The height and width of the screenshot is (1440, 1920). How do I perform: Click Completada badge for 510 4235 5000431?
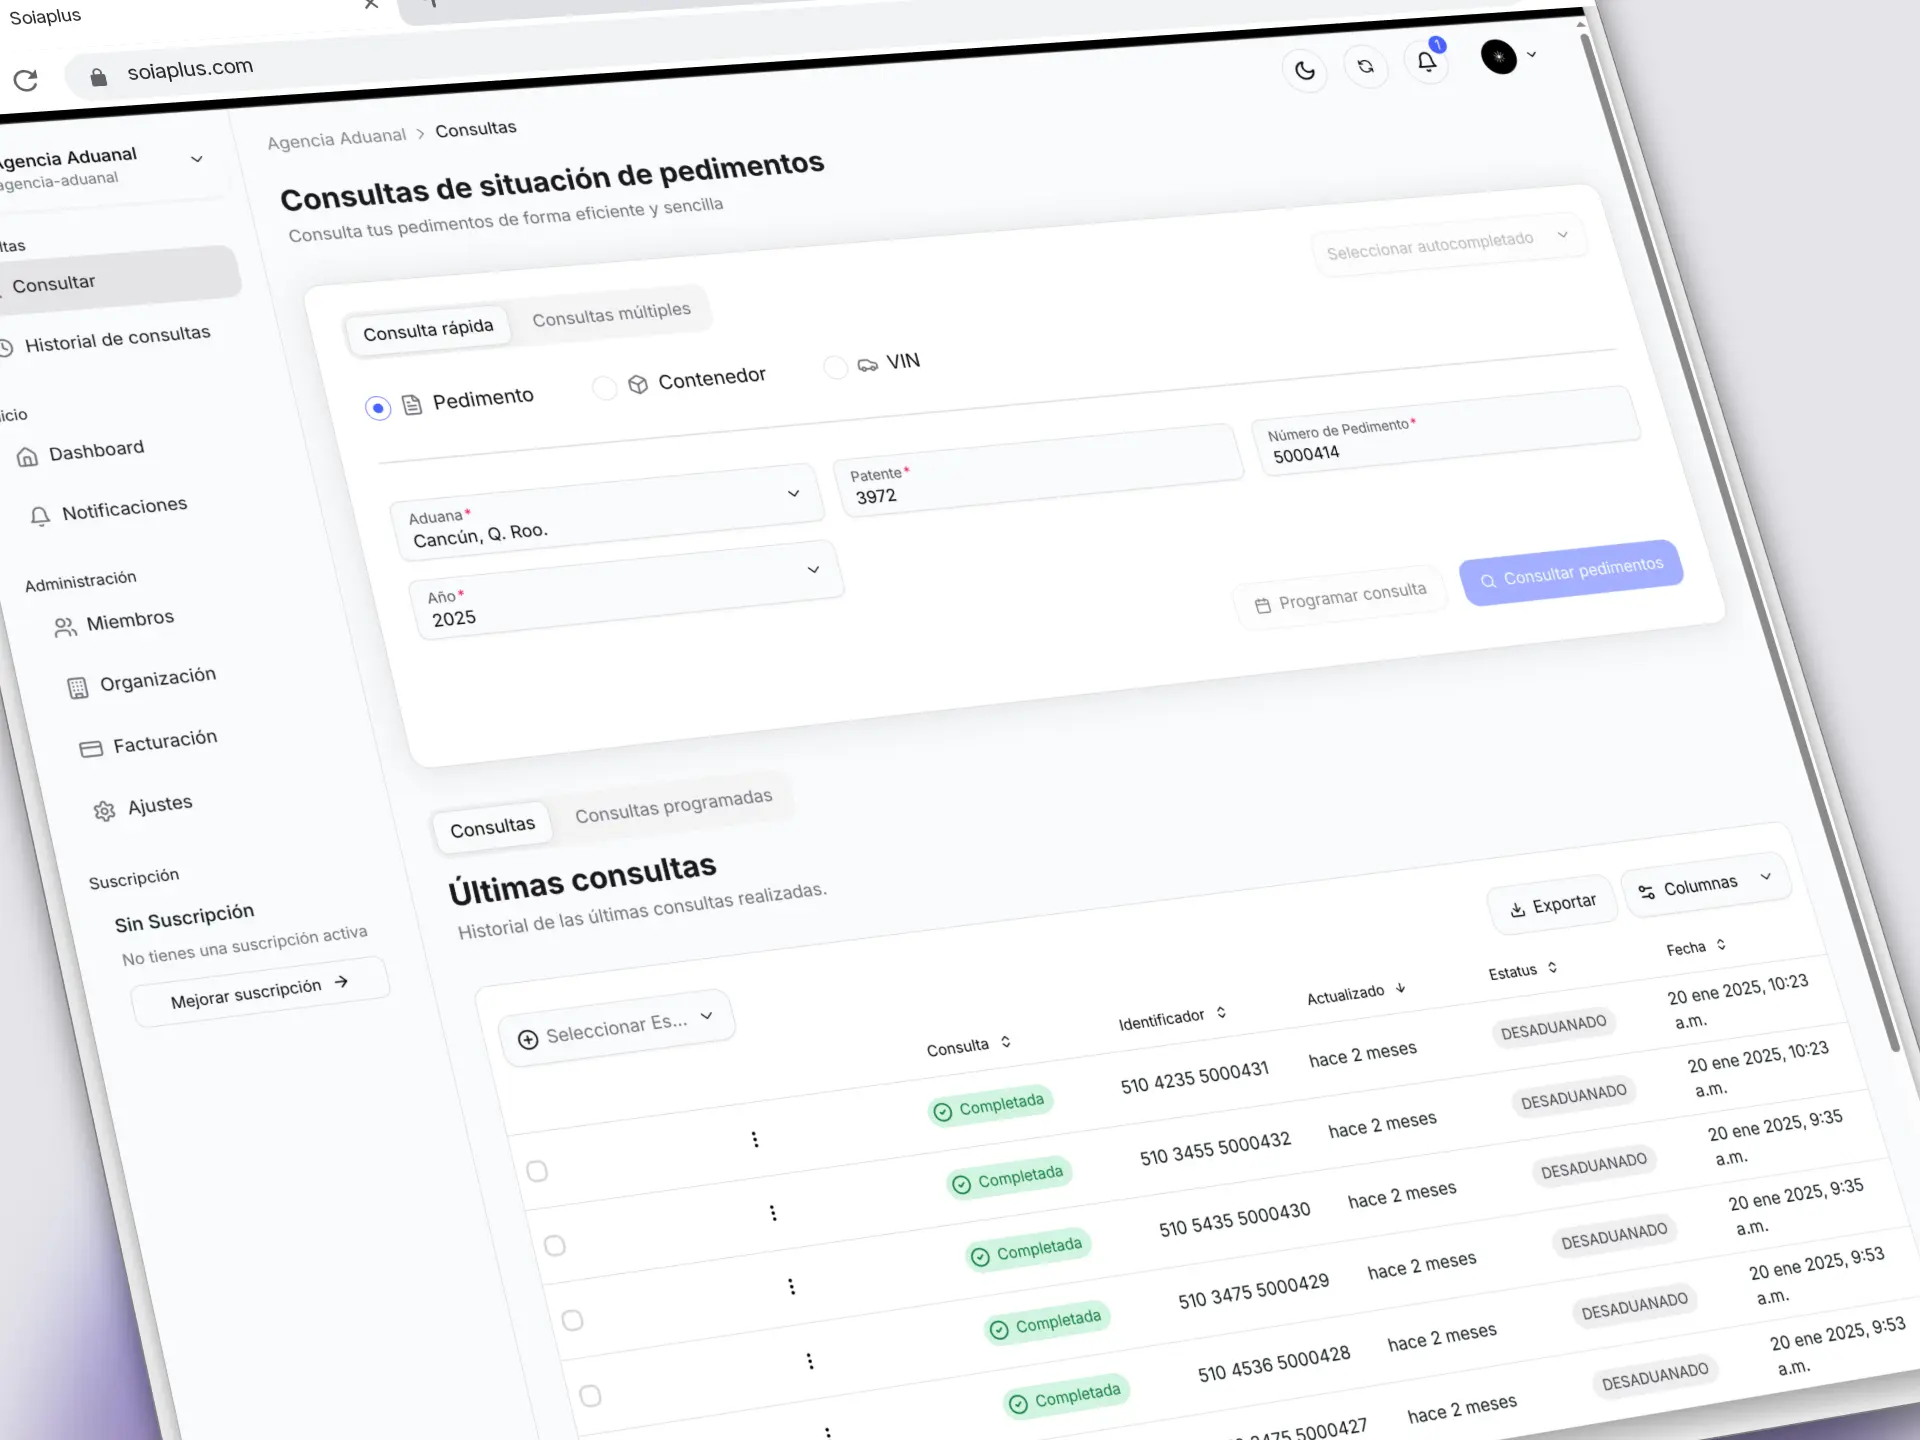click(x=992, y=1105)
